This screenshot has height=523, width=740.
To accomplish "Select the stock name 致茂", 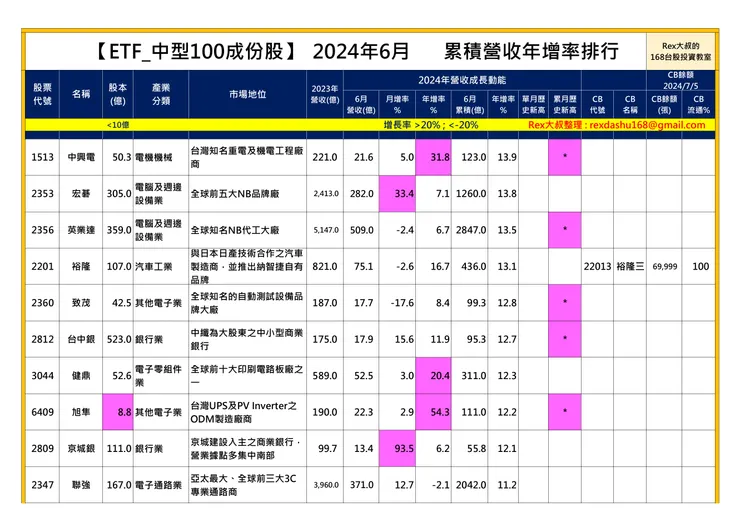I will [81, 303].
